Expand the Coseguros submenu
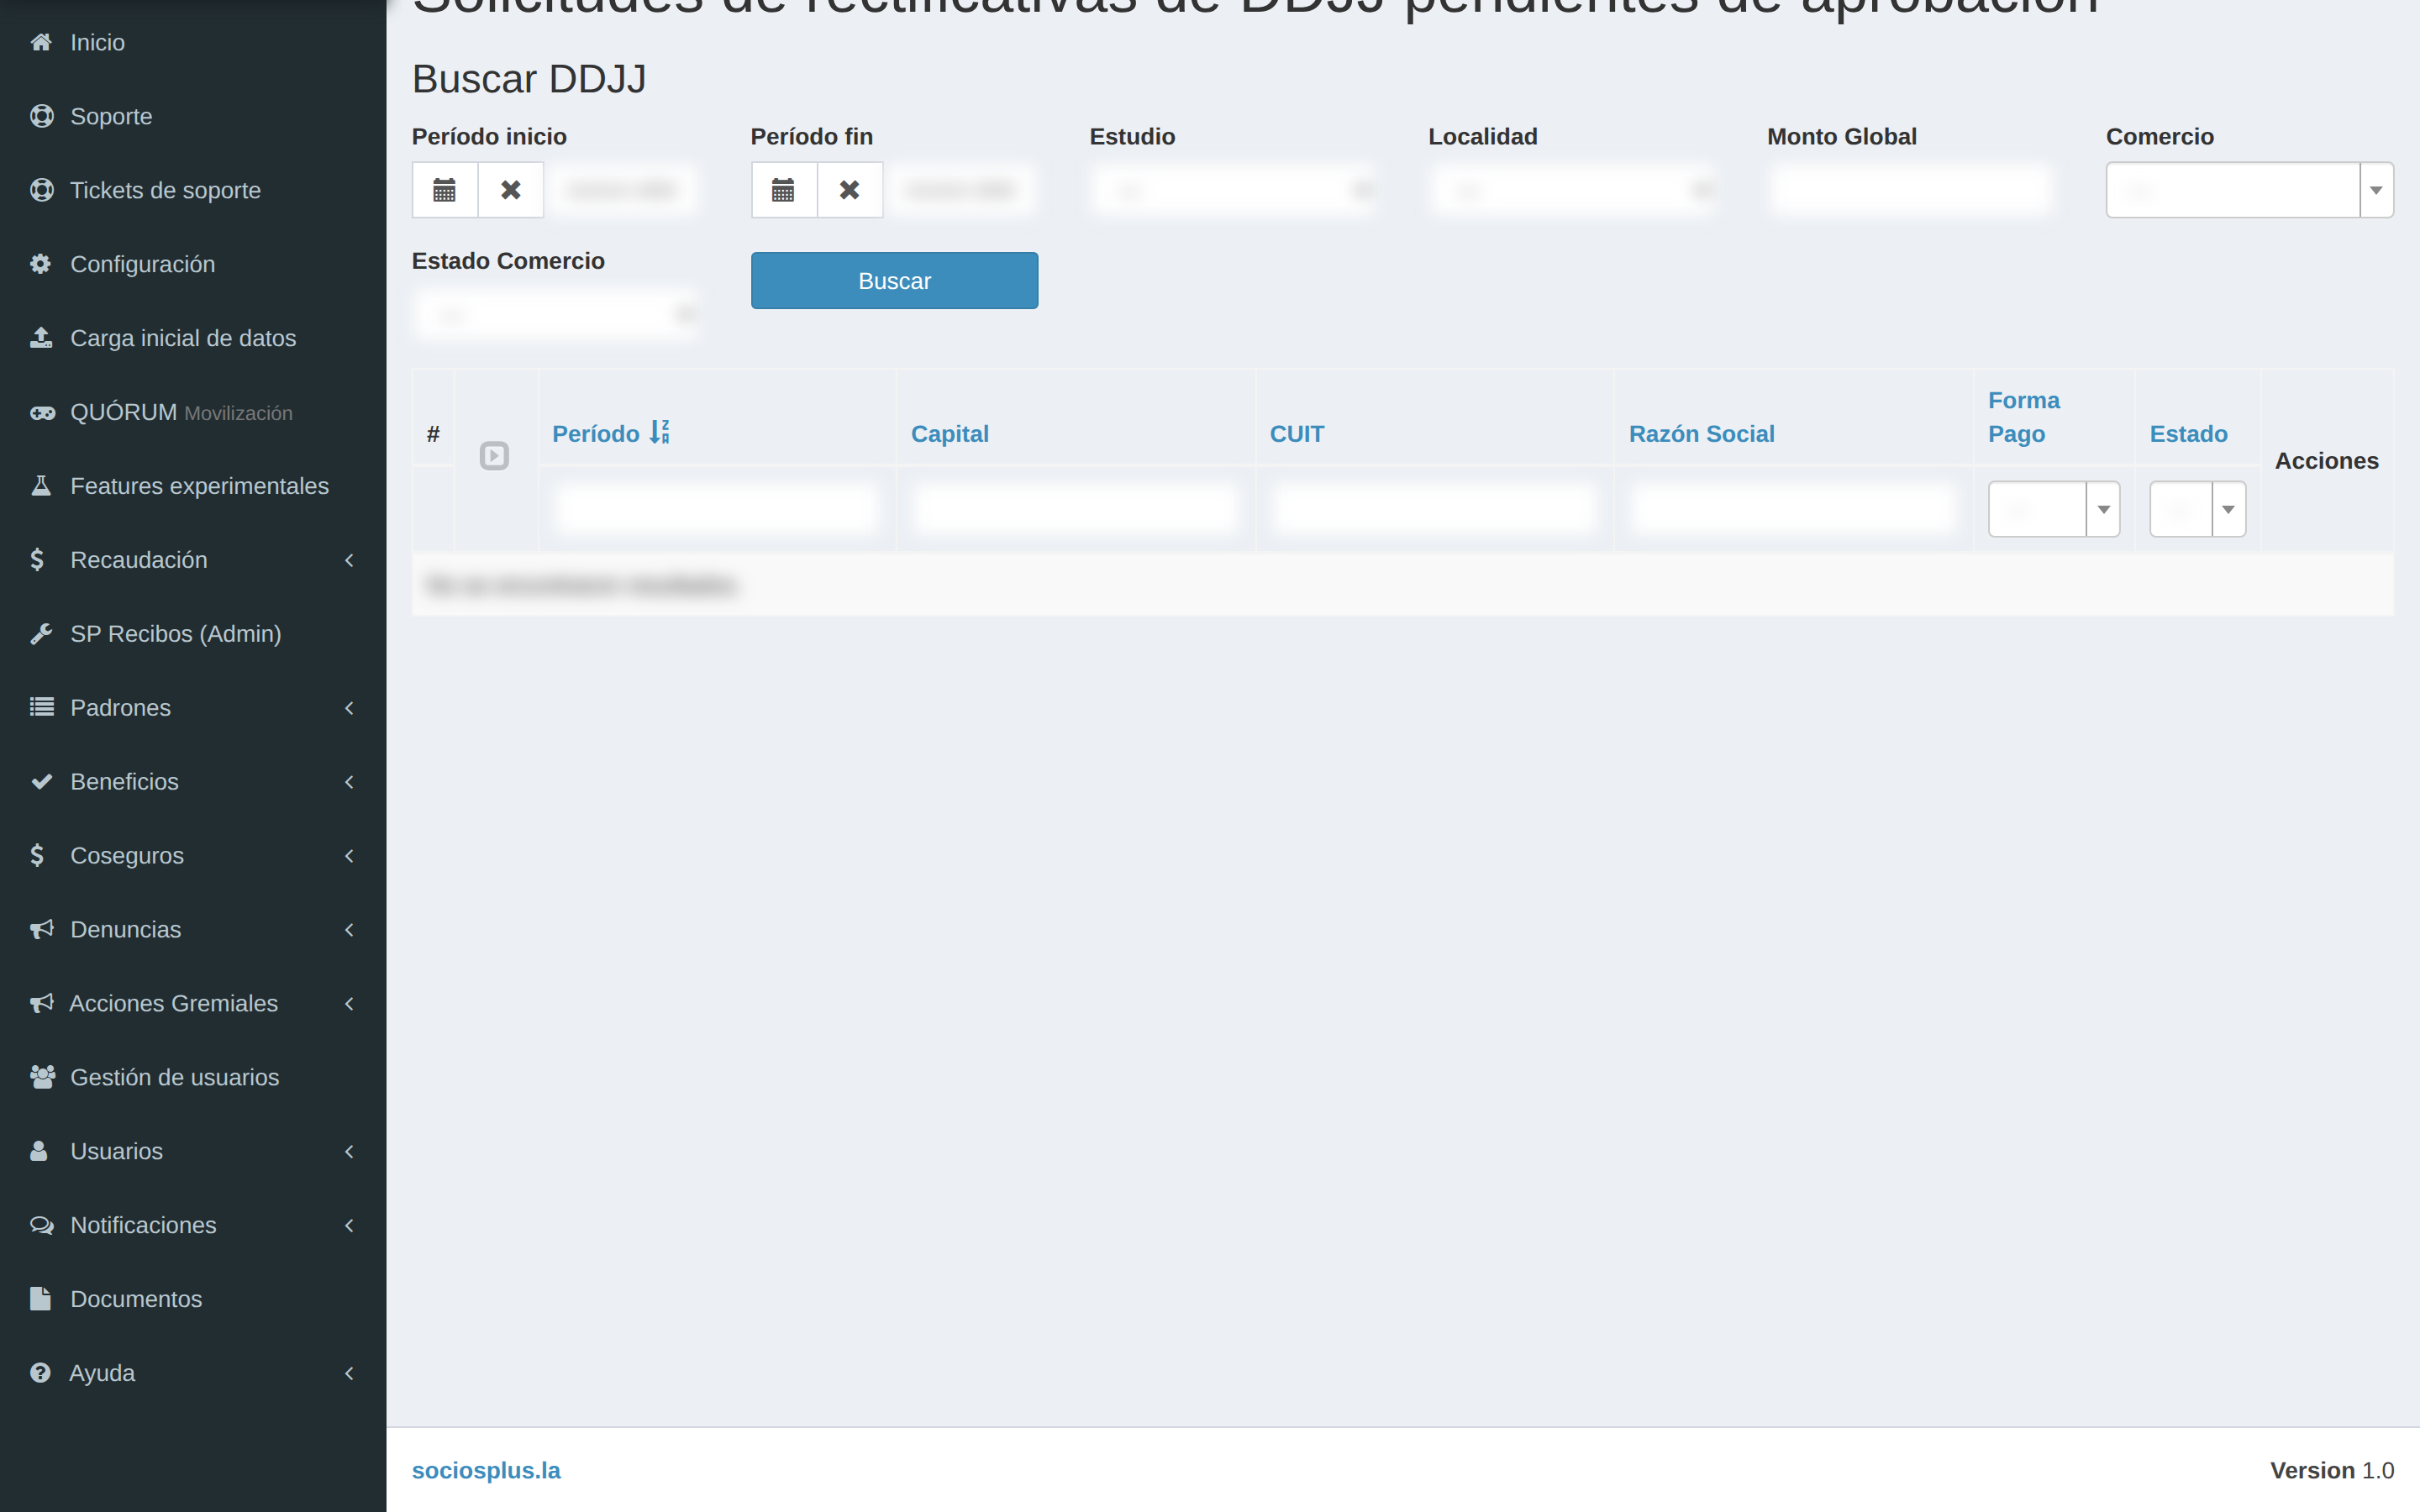The width and height of the screenshot is (2420, 1512). (193, 856)
